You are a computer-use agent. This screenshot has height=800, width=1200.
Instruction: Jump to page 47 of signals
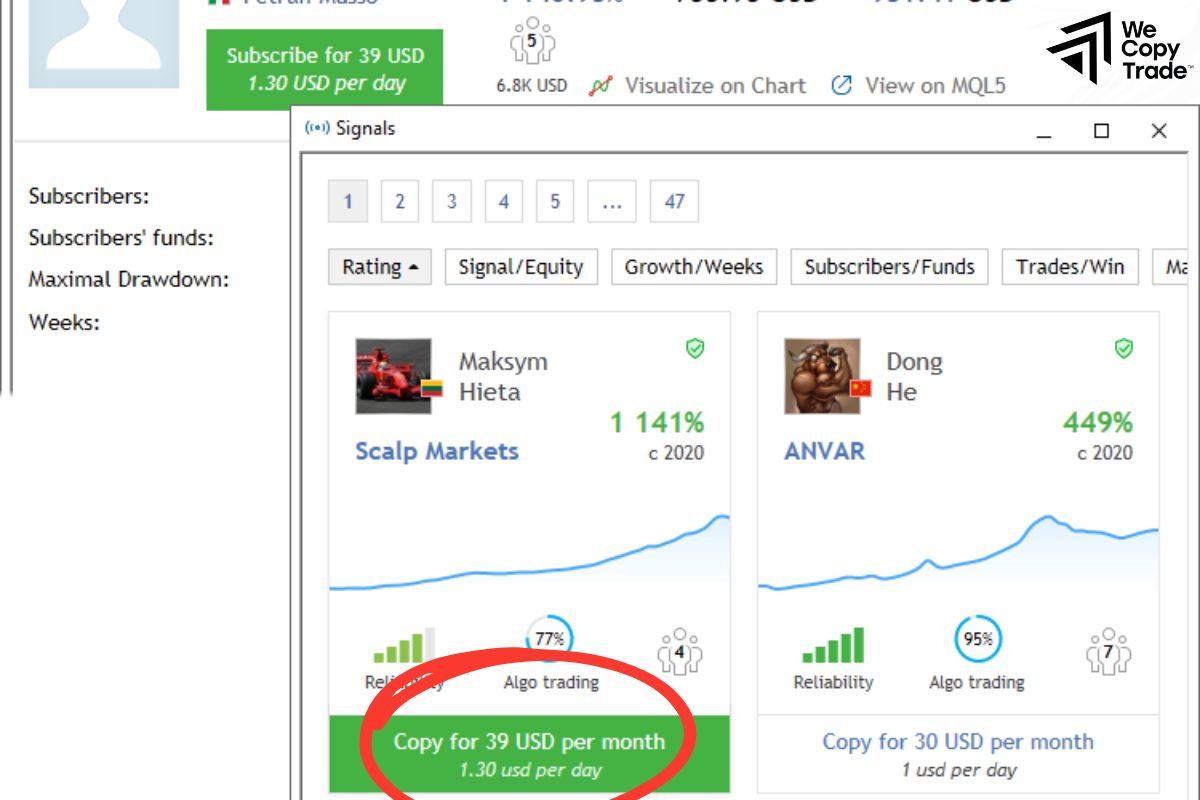[674, 202]
